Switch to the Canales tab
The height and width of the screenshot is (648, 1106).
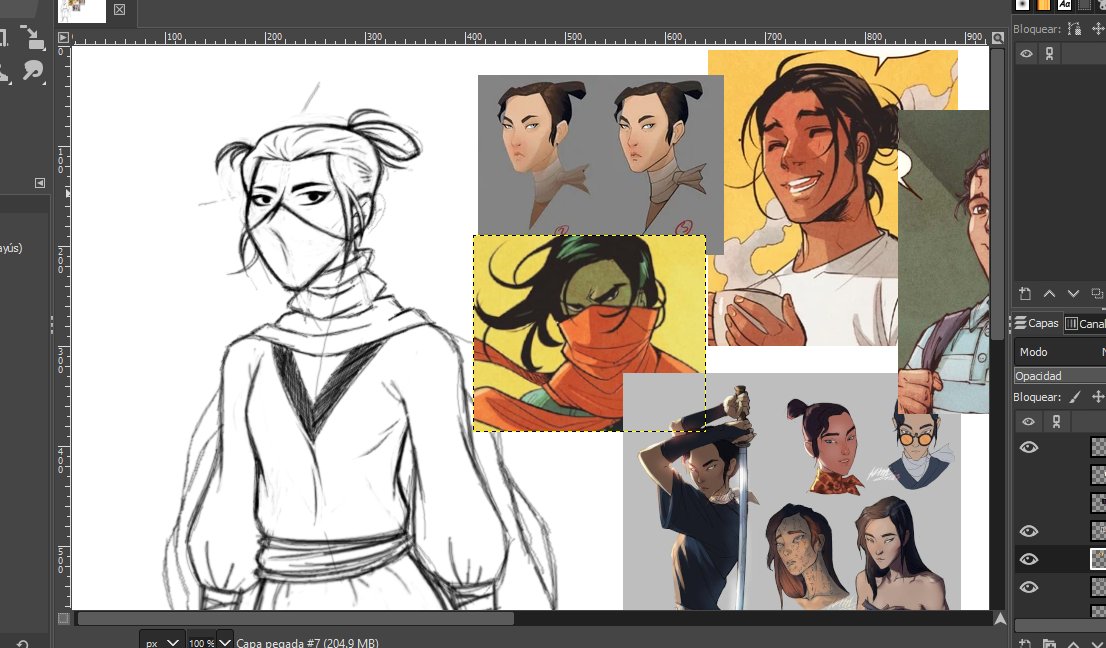point(1084,324)
